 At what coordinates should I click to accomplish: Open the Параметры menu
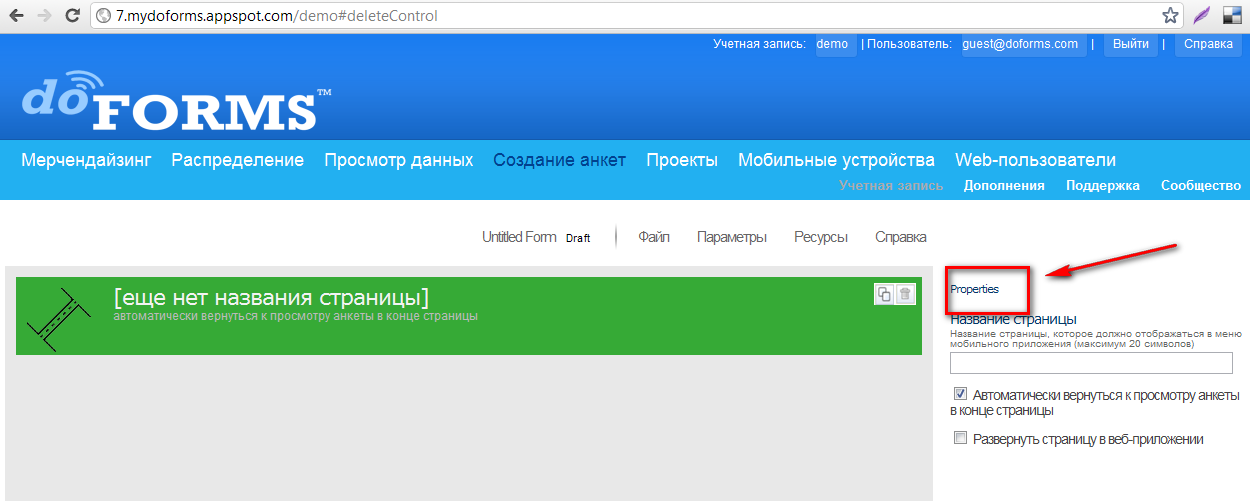[732, 237]
